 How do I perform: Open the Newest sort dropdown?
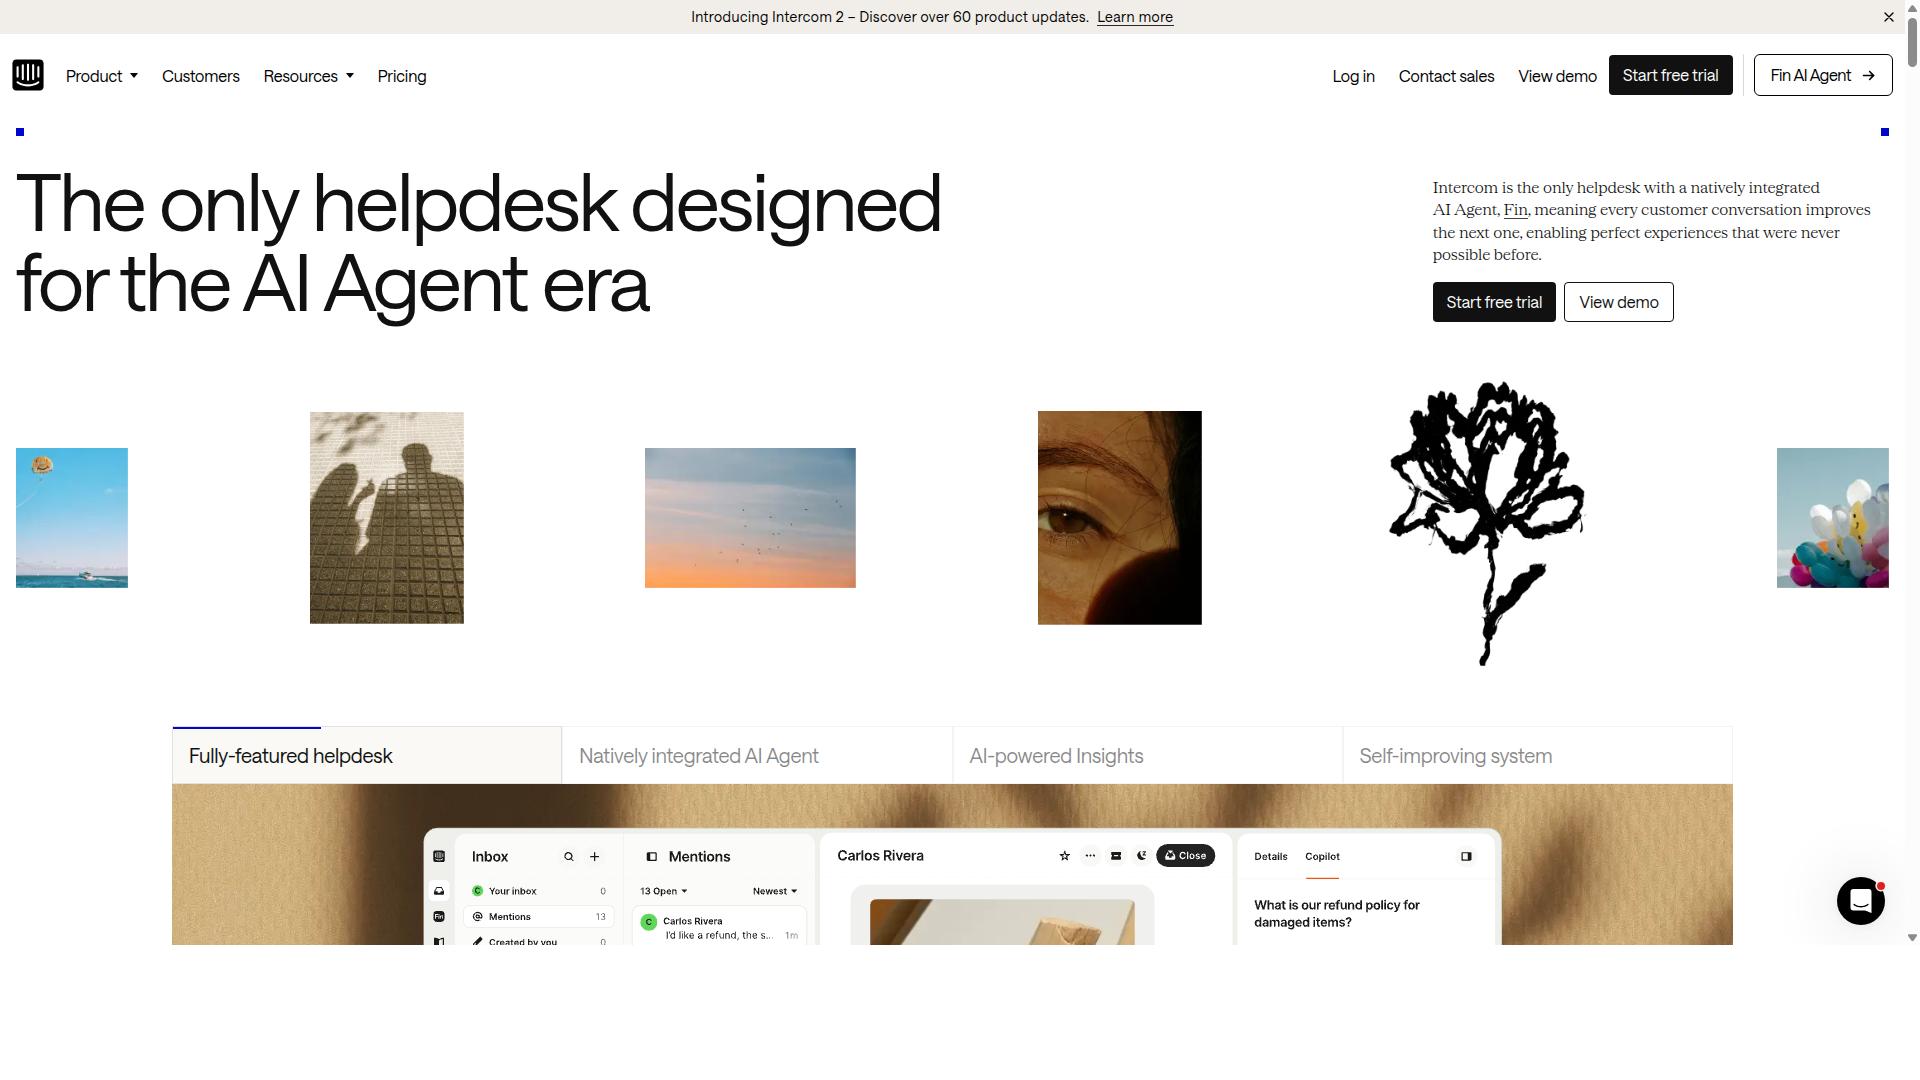[x=775, y=891]
